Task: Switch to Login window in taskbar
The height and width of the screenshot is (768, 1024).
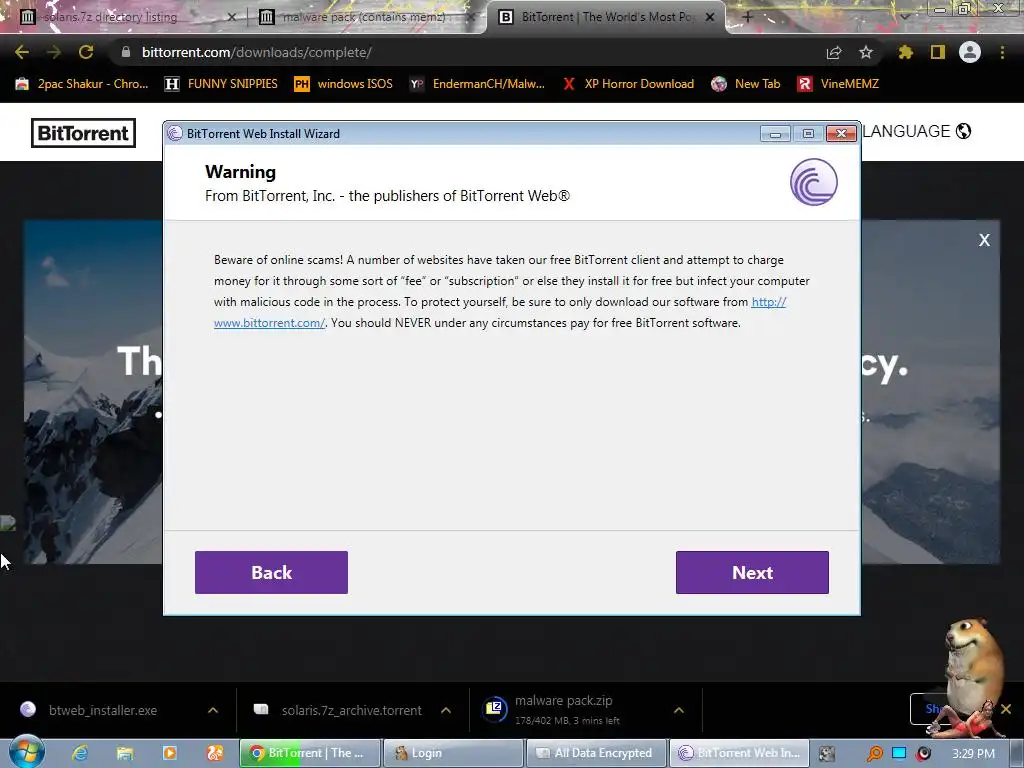Action: pyautogui.click(x=453, y=753)
